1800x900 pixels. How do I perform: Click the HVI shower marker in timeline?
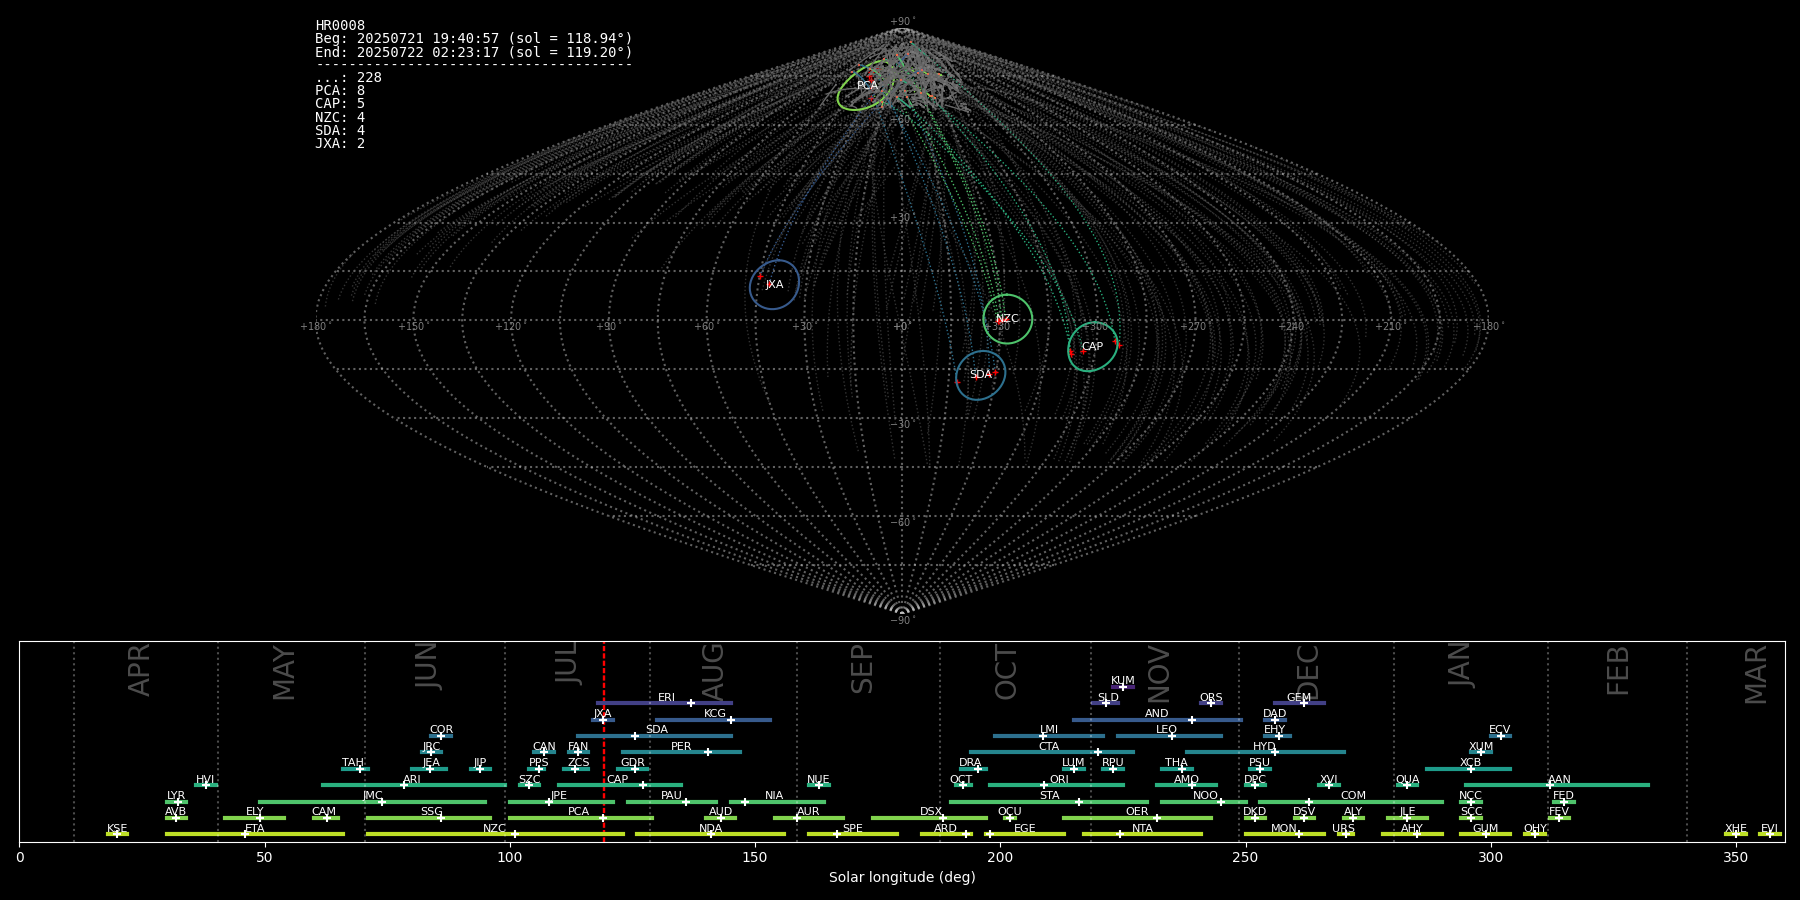[206, 785]
